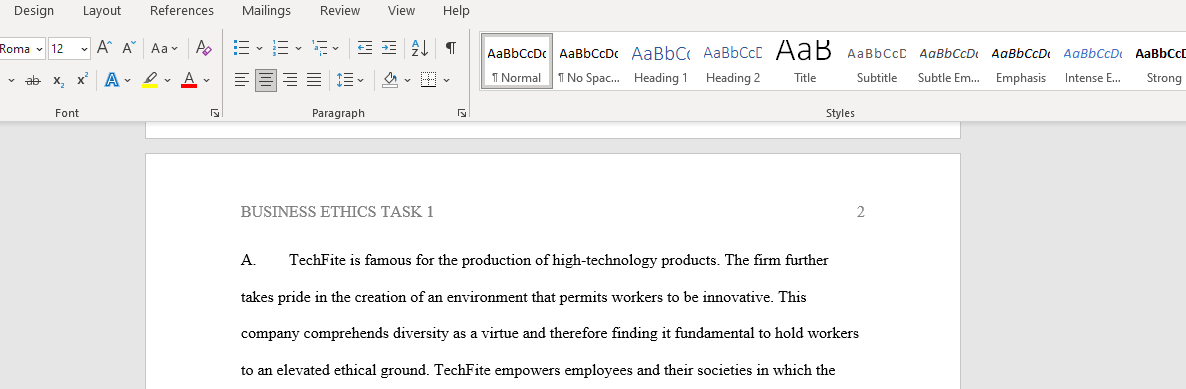Image resolution: width=1186 pixels, height=389 pixels.
Task: Open Font dialog launcher
Action: tap(215, 113)
